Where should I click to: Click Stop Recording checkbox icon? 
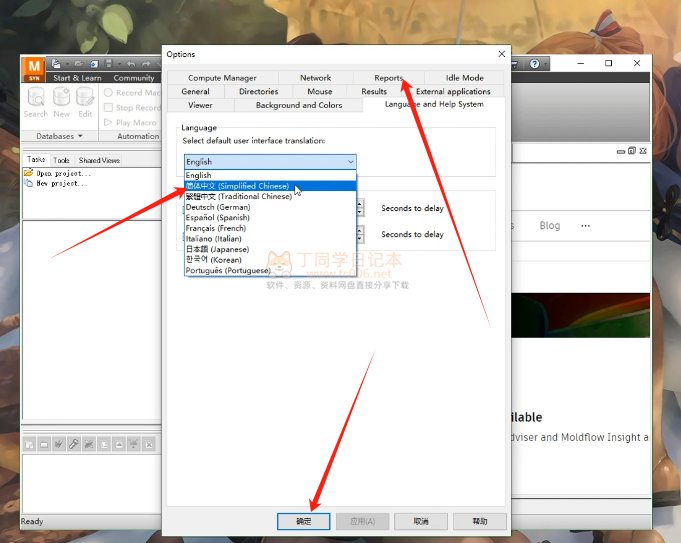click(x=109, y=108)
